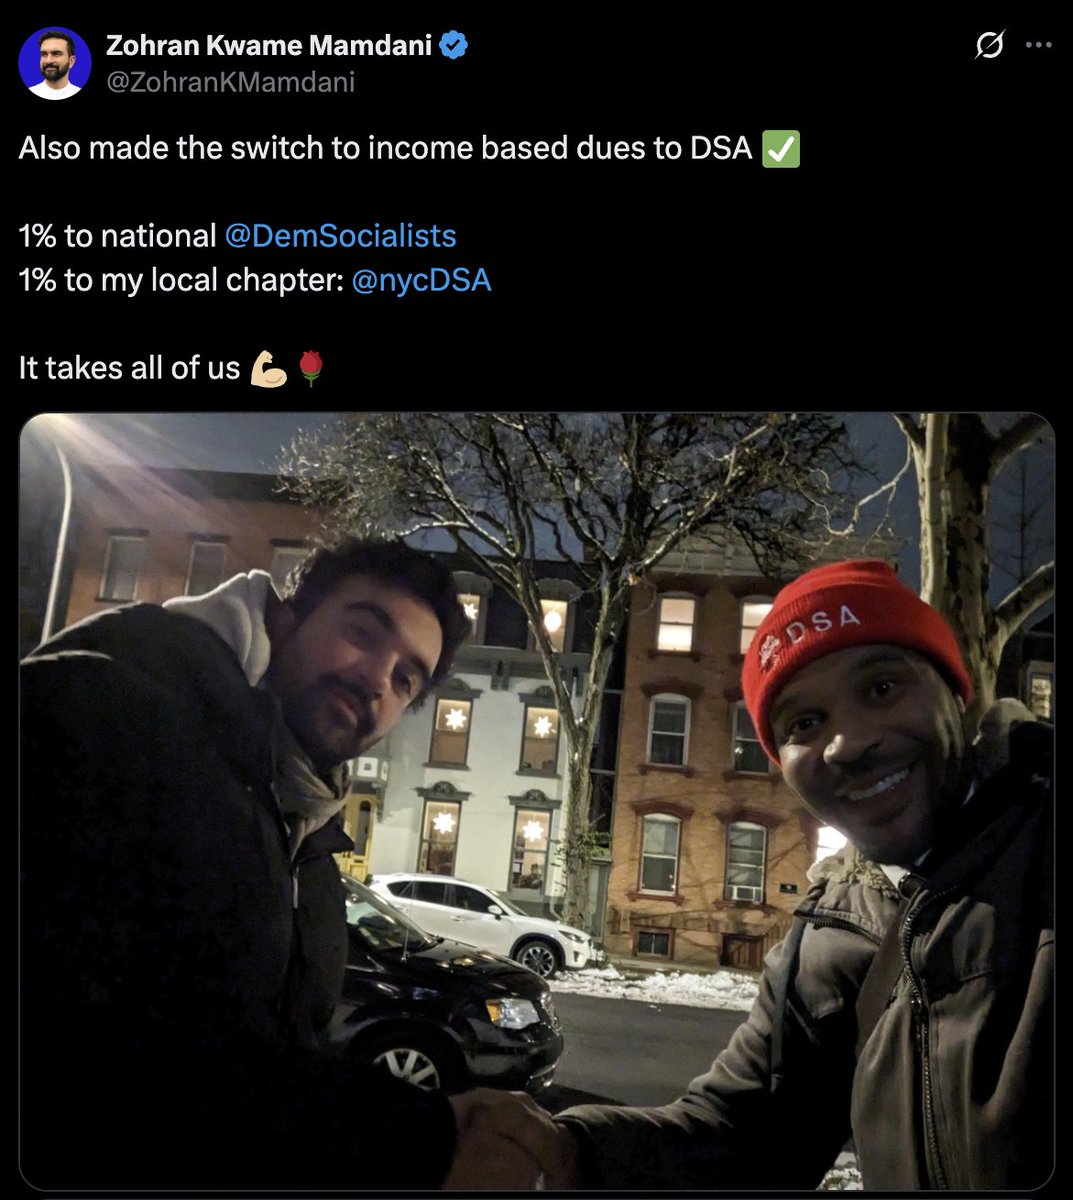Click the flexed bicep emoji
The image size is (1073, 1200).
point(269,369)
